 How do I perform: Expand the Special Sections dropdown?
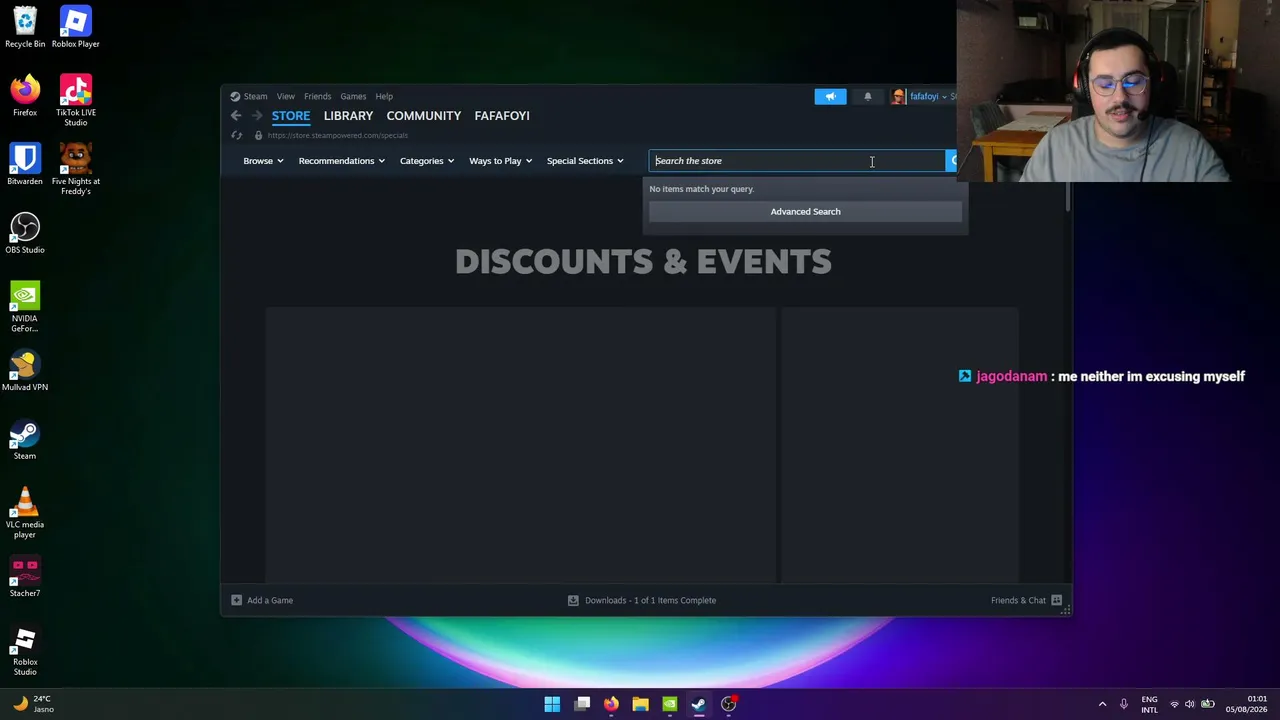tap(585, 161)
